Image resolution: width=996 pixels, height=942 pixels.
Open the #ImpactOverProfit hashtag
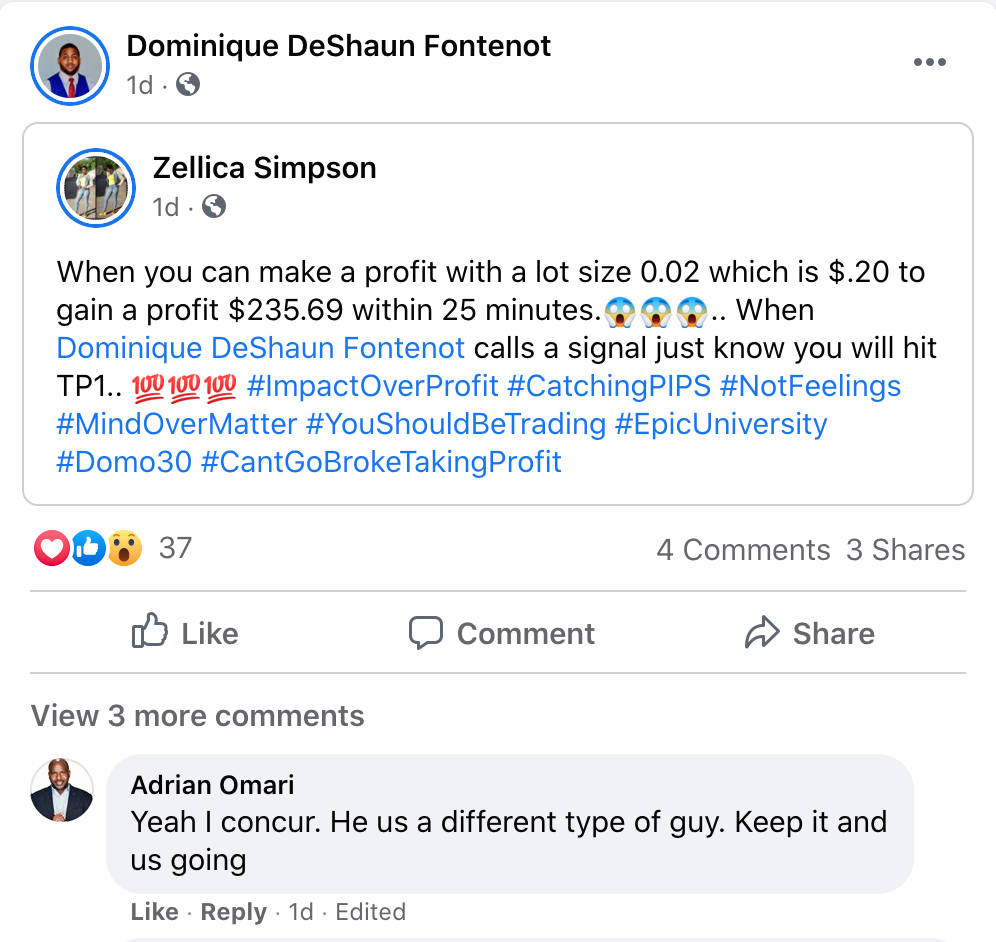pyautogui.click(x=372, y=386)
